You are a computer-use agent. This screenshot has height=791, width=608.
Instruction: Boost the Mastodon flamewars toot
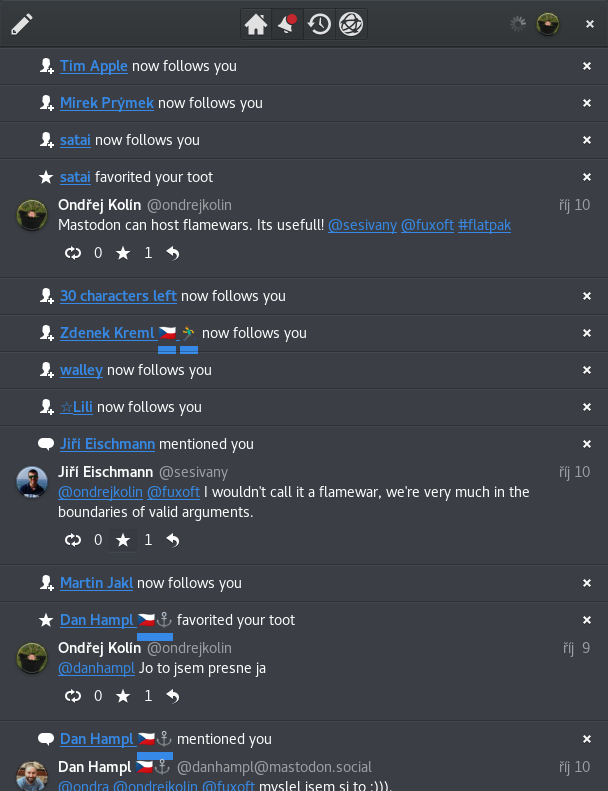(x=73, y=253)
